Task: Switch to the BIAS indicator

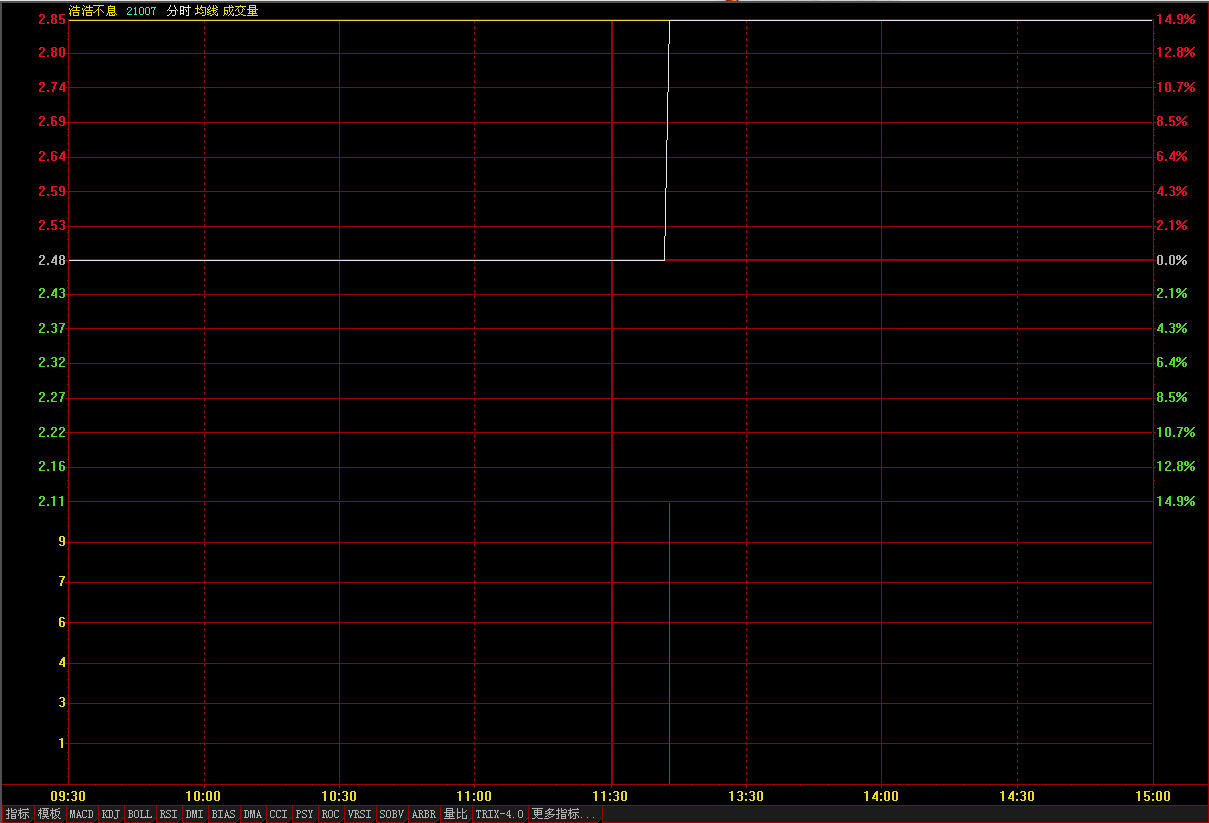Action: (x=224, y=814)
